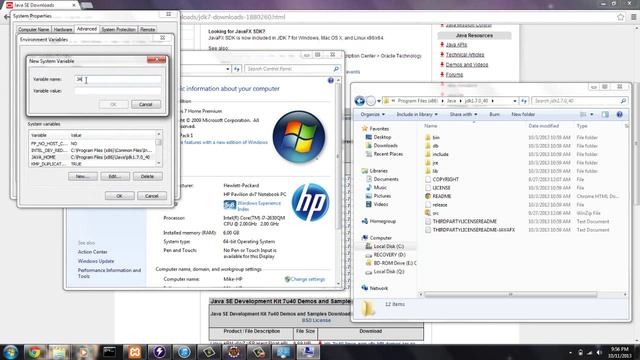This screenshot has height=360, width=640.
Task: Toggle the Explorer preview pane icon
Action: pos(605,115)
